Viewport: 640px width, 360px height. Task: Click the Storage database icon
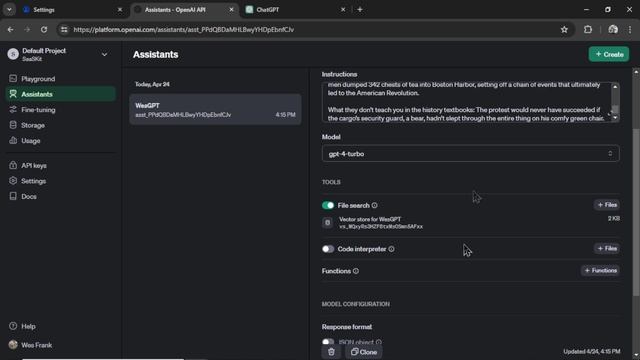(x=13, y=125)
